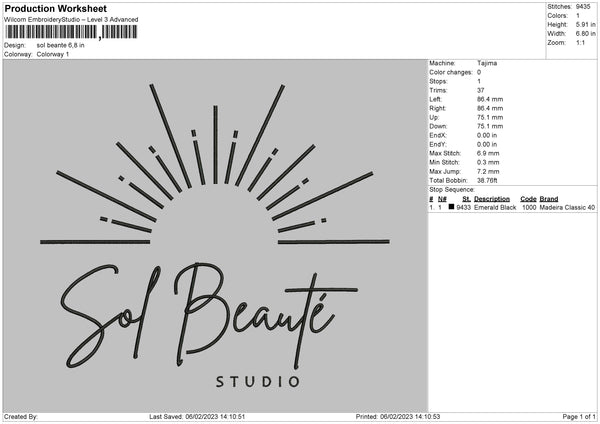Click the Madeira Classic 40 brand
The width and height of the screenshot is (600, 424).
pos(567,207)
